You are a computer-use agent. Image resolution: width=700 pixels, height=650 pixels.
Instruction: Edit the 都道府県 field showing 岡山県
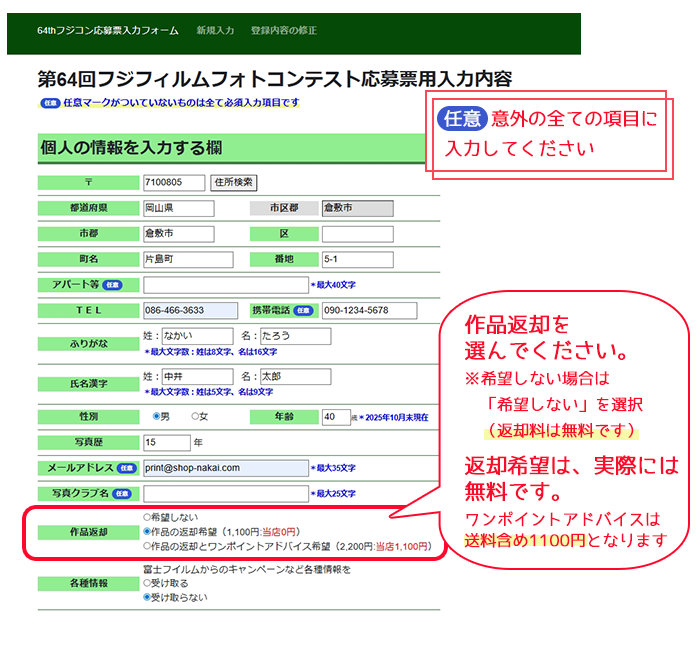tap(179, 208)
